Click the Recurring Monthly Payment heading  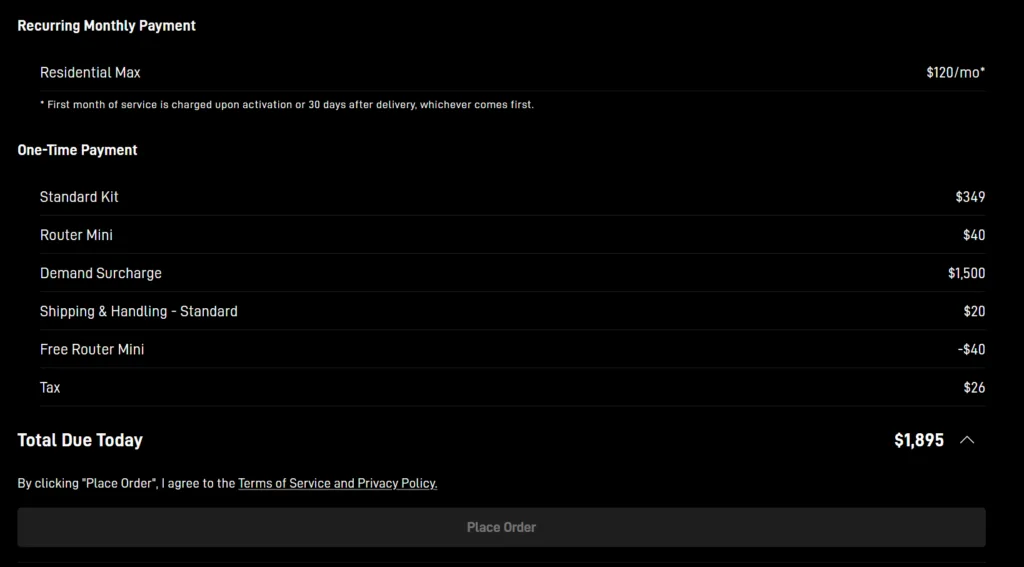point(107,26)
